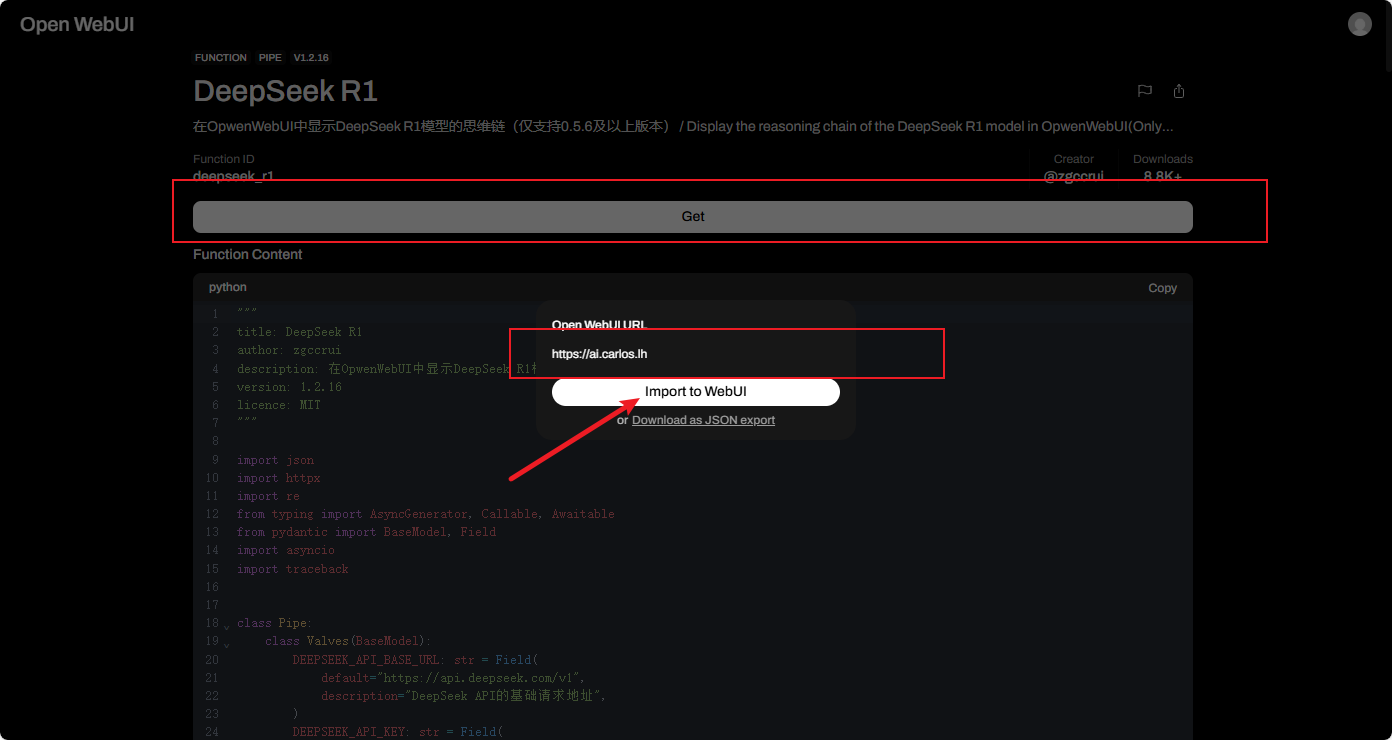Click the 'class Pipe:' code line

[x=275, y=623]
